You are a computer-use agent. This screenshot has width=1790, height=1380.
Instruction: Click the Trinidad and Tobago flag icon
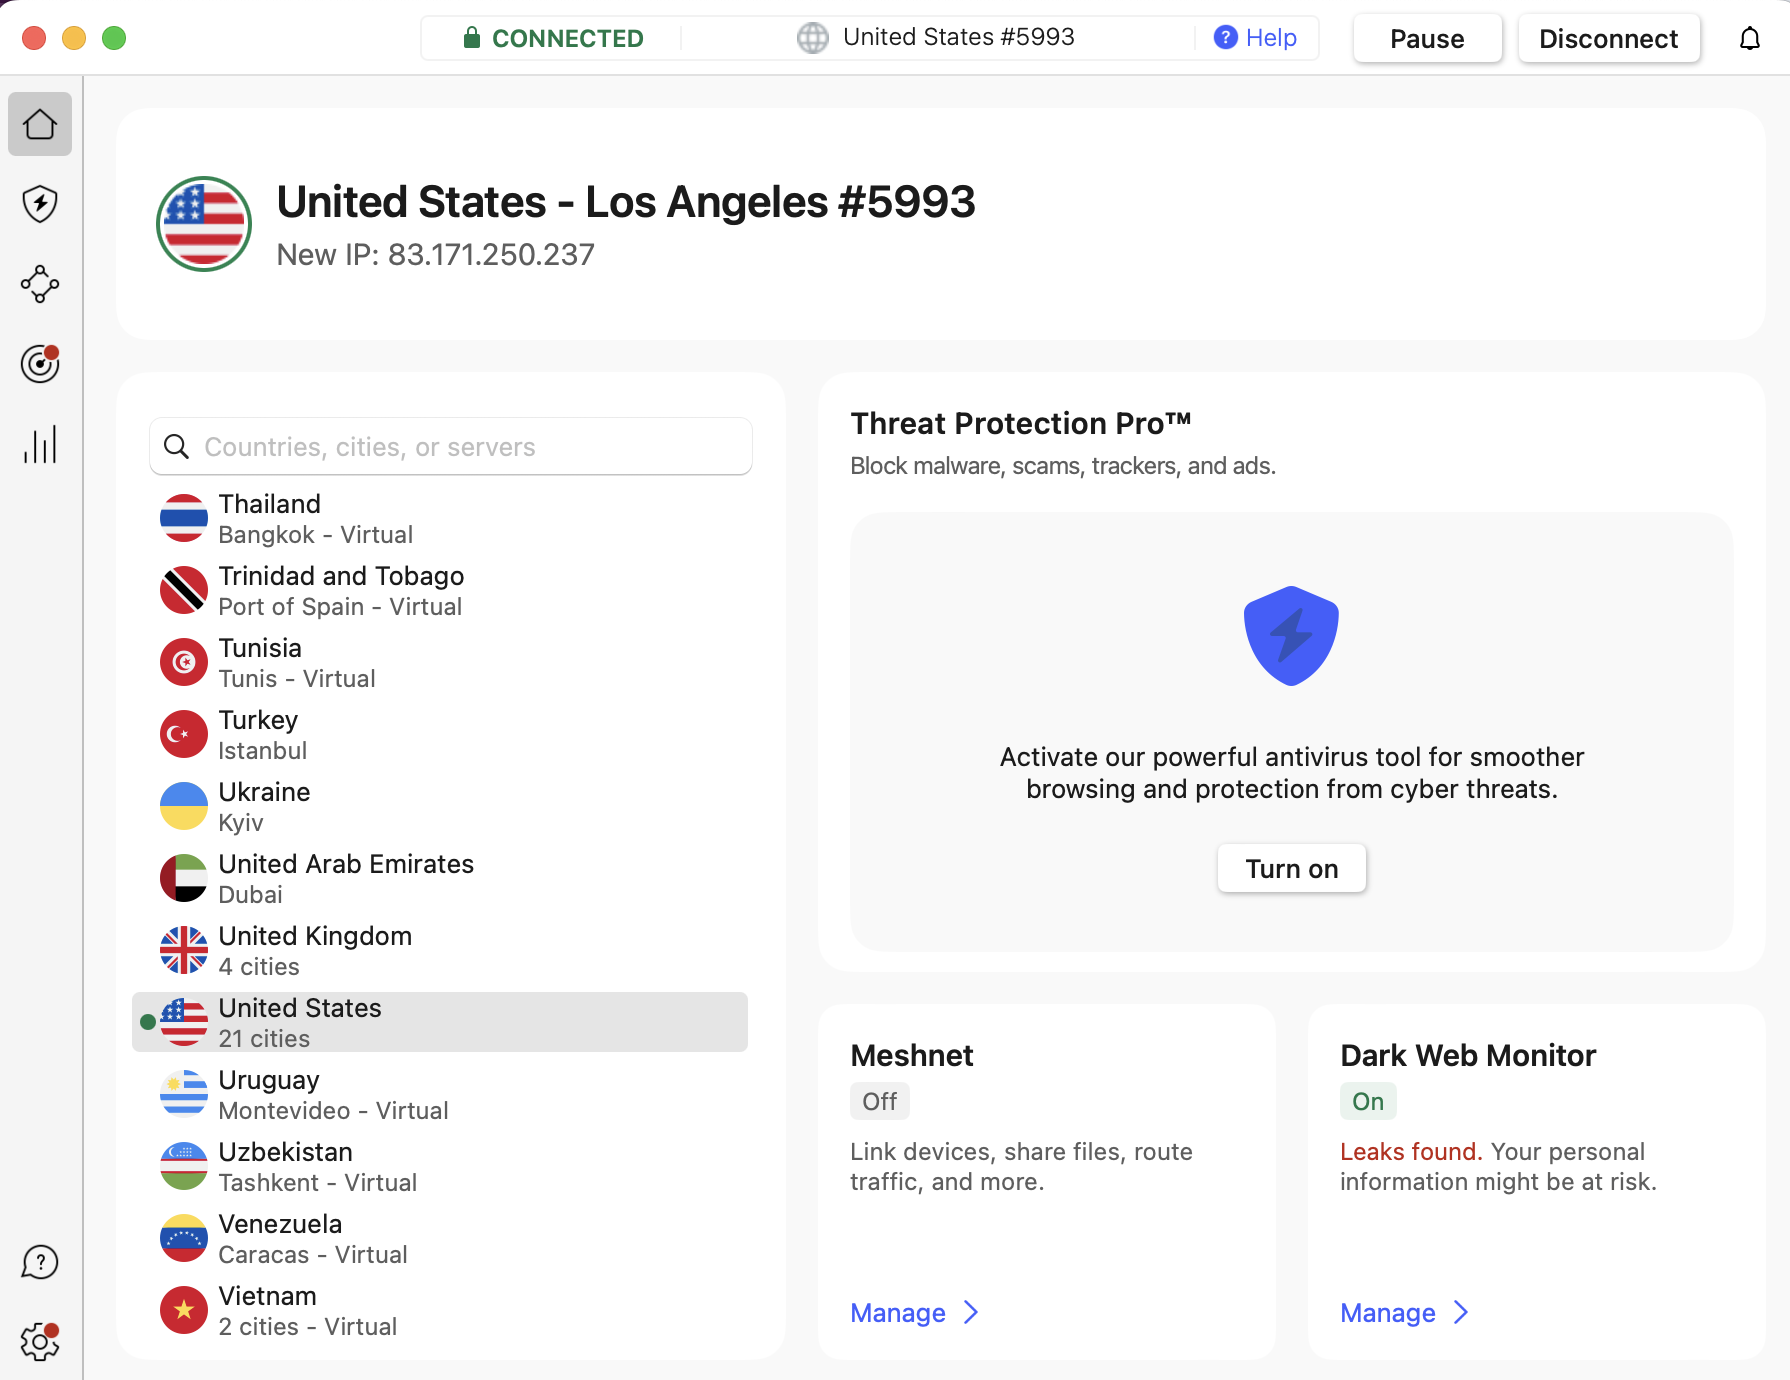tap(184, 590)
